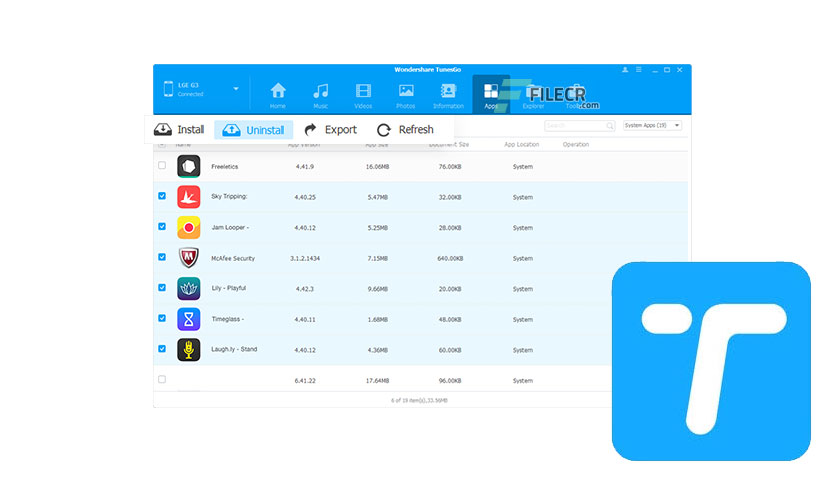This screenshot has width=836, height=484.
Task: Click the 640.00KB document size cell
Action: coord(450,259)
